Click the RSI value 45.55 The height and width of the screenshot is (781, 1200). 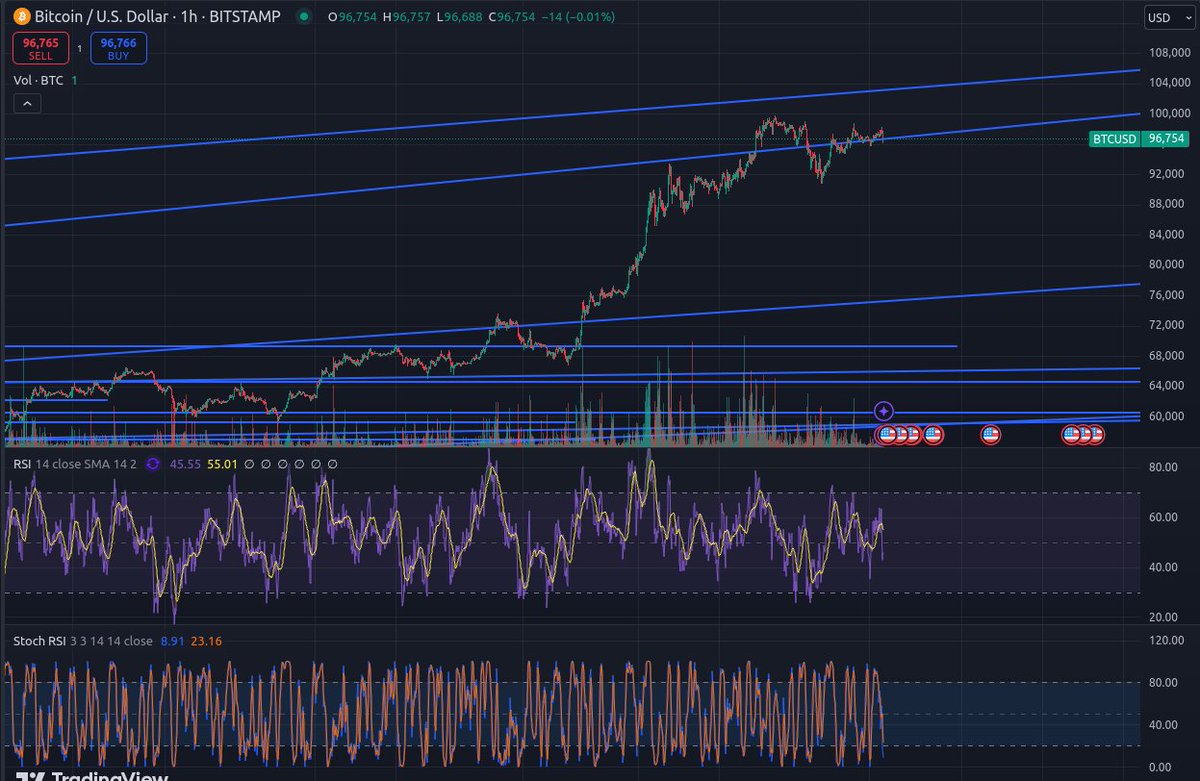click(x=184, y=464)
